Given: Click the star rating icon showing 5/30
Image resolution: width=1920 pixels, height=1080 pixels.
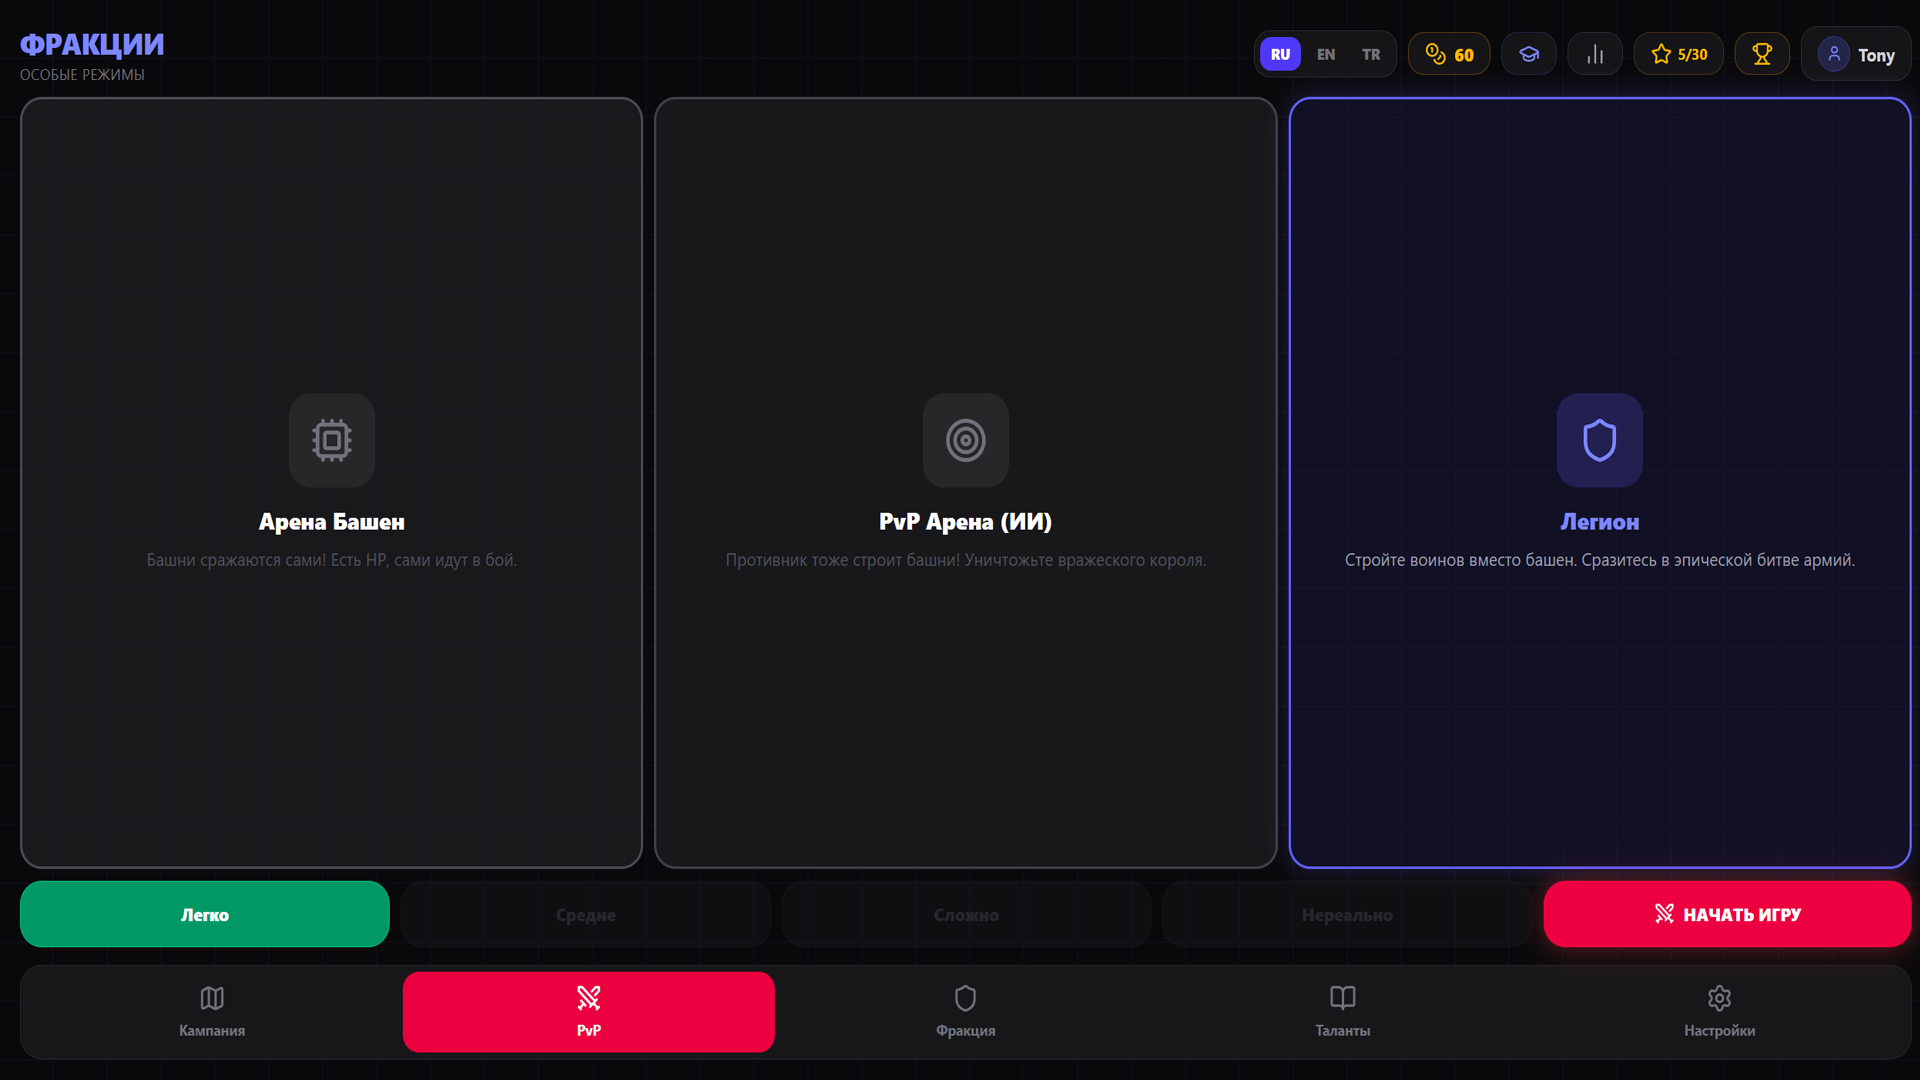Looking at the screenshot, I should point(1678,54).
